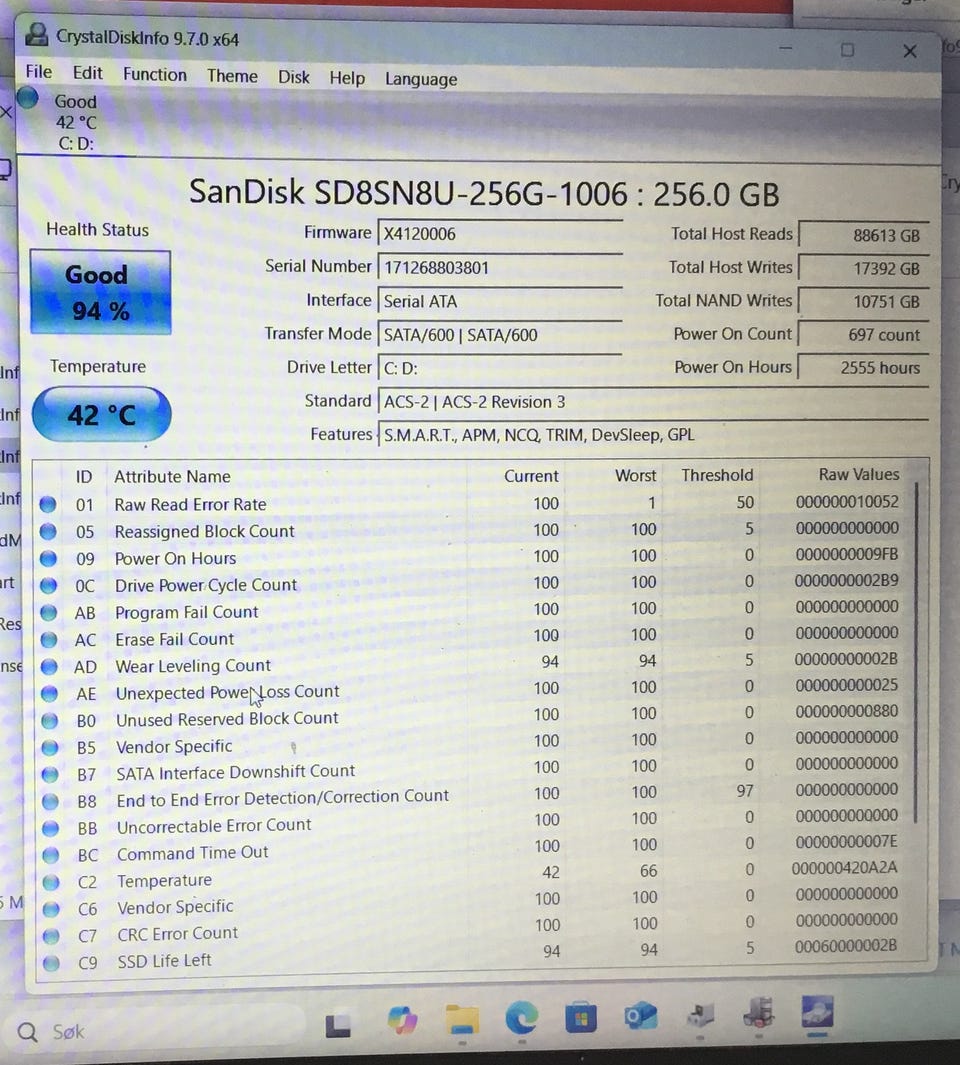Image resolution: width=960 pixels, height=1065 pixels.
Task: Open the Edit menu
Action: point(87,73)
